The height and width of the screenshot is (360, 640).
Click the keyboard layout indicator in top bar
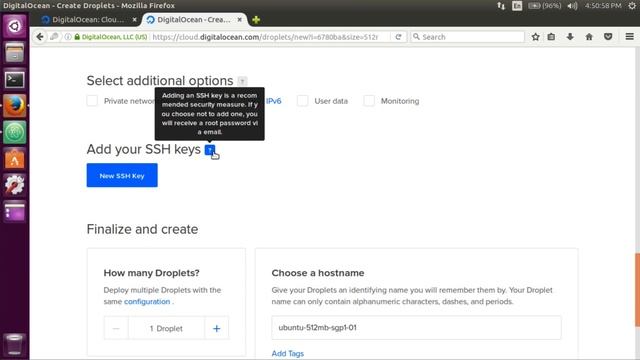(x=517, y=6)
